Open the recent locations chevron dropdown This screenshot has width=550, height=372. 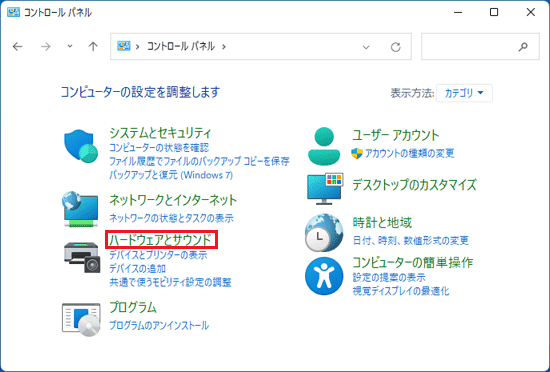click(70, 46)
